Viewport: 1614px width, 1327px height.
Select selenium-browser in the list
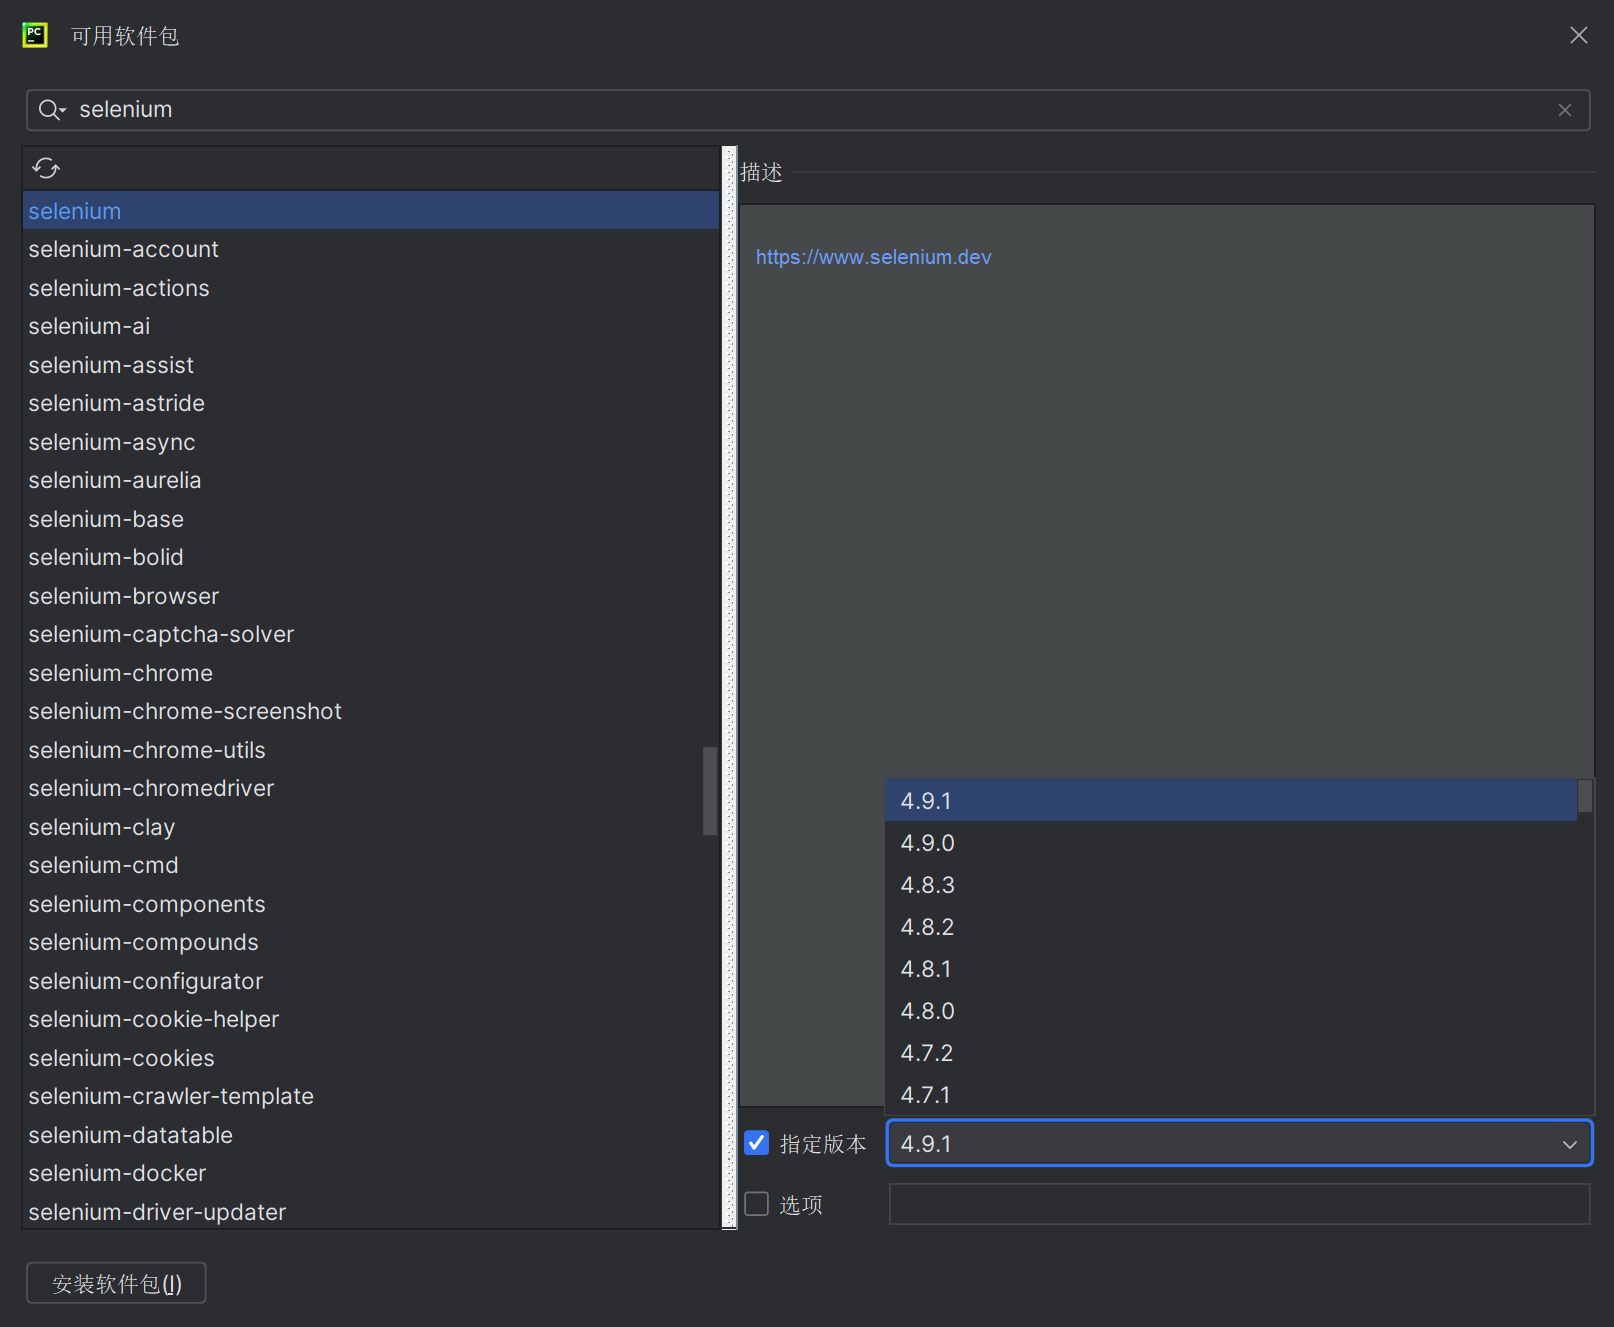[371, 596]
